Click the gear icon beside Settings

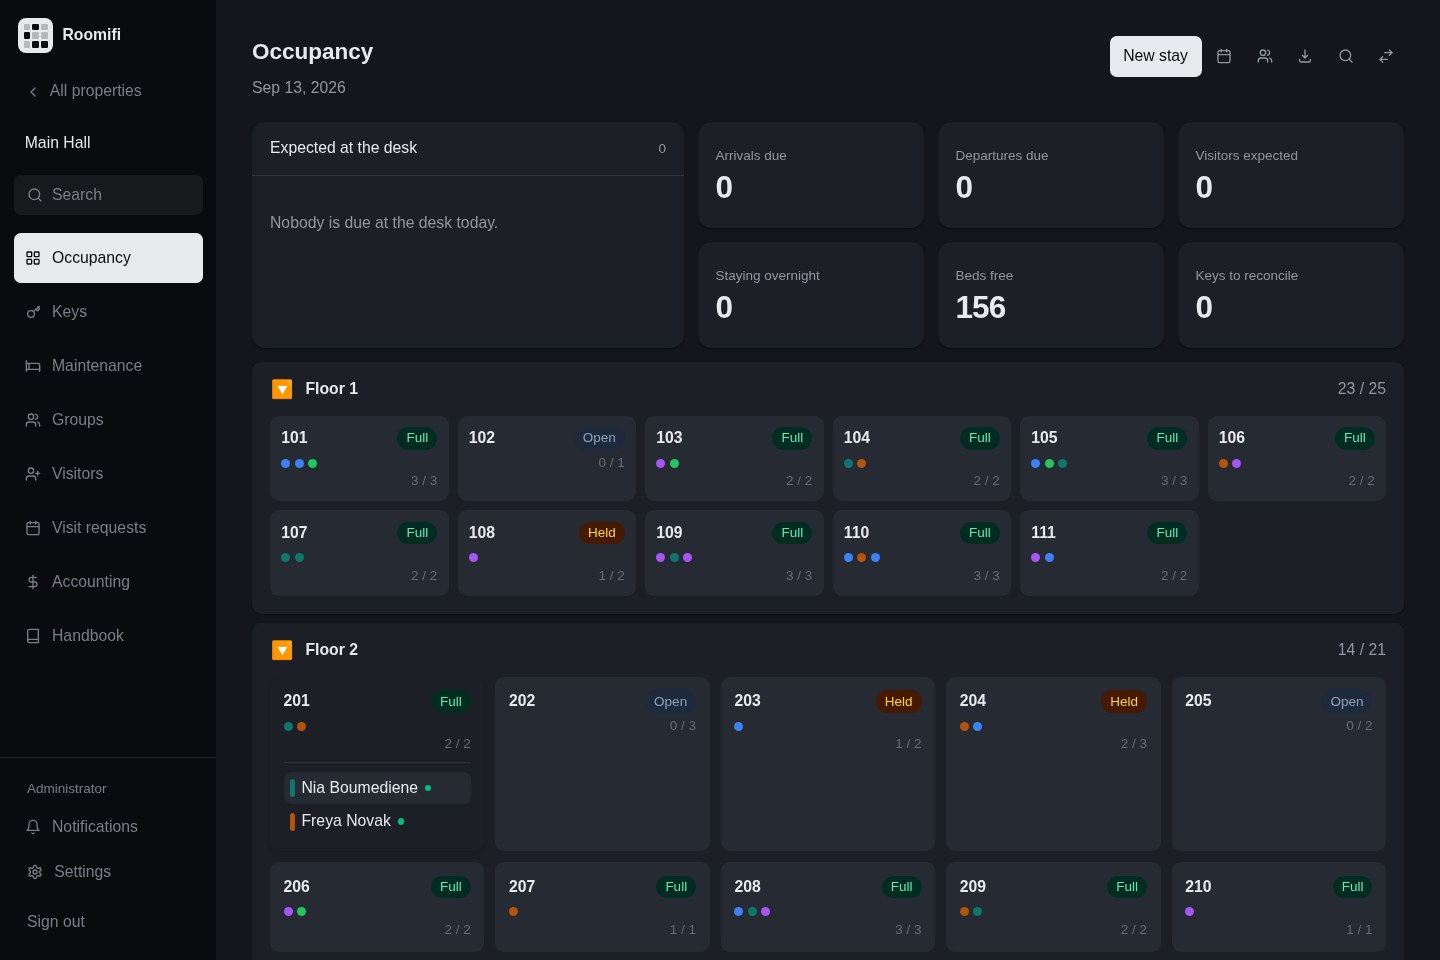coord(35,872)
